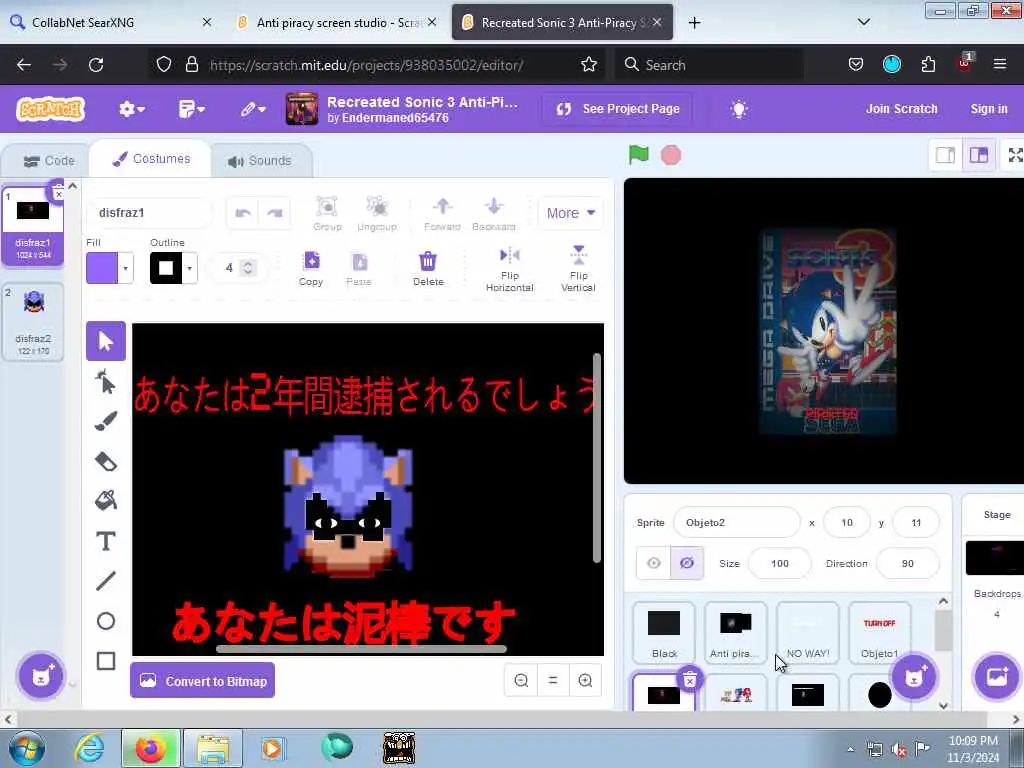Open the Fill color dropdown arrow

pos(125,268)
